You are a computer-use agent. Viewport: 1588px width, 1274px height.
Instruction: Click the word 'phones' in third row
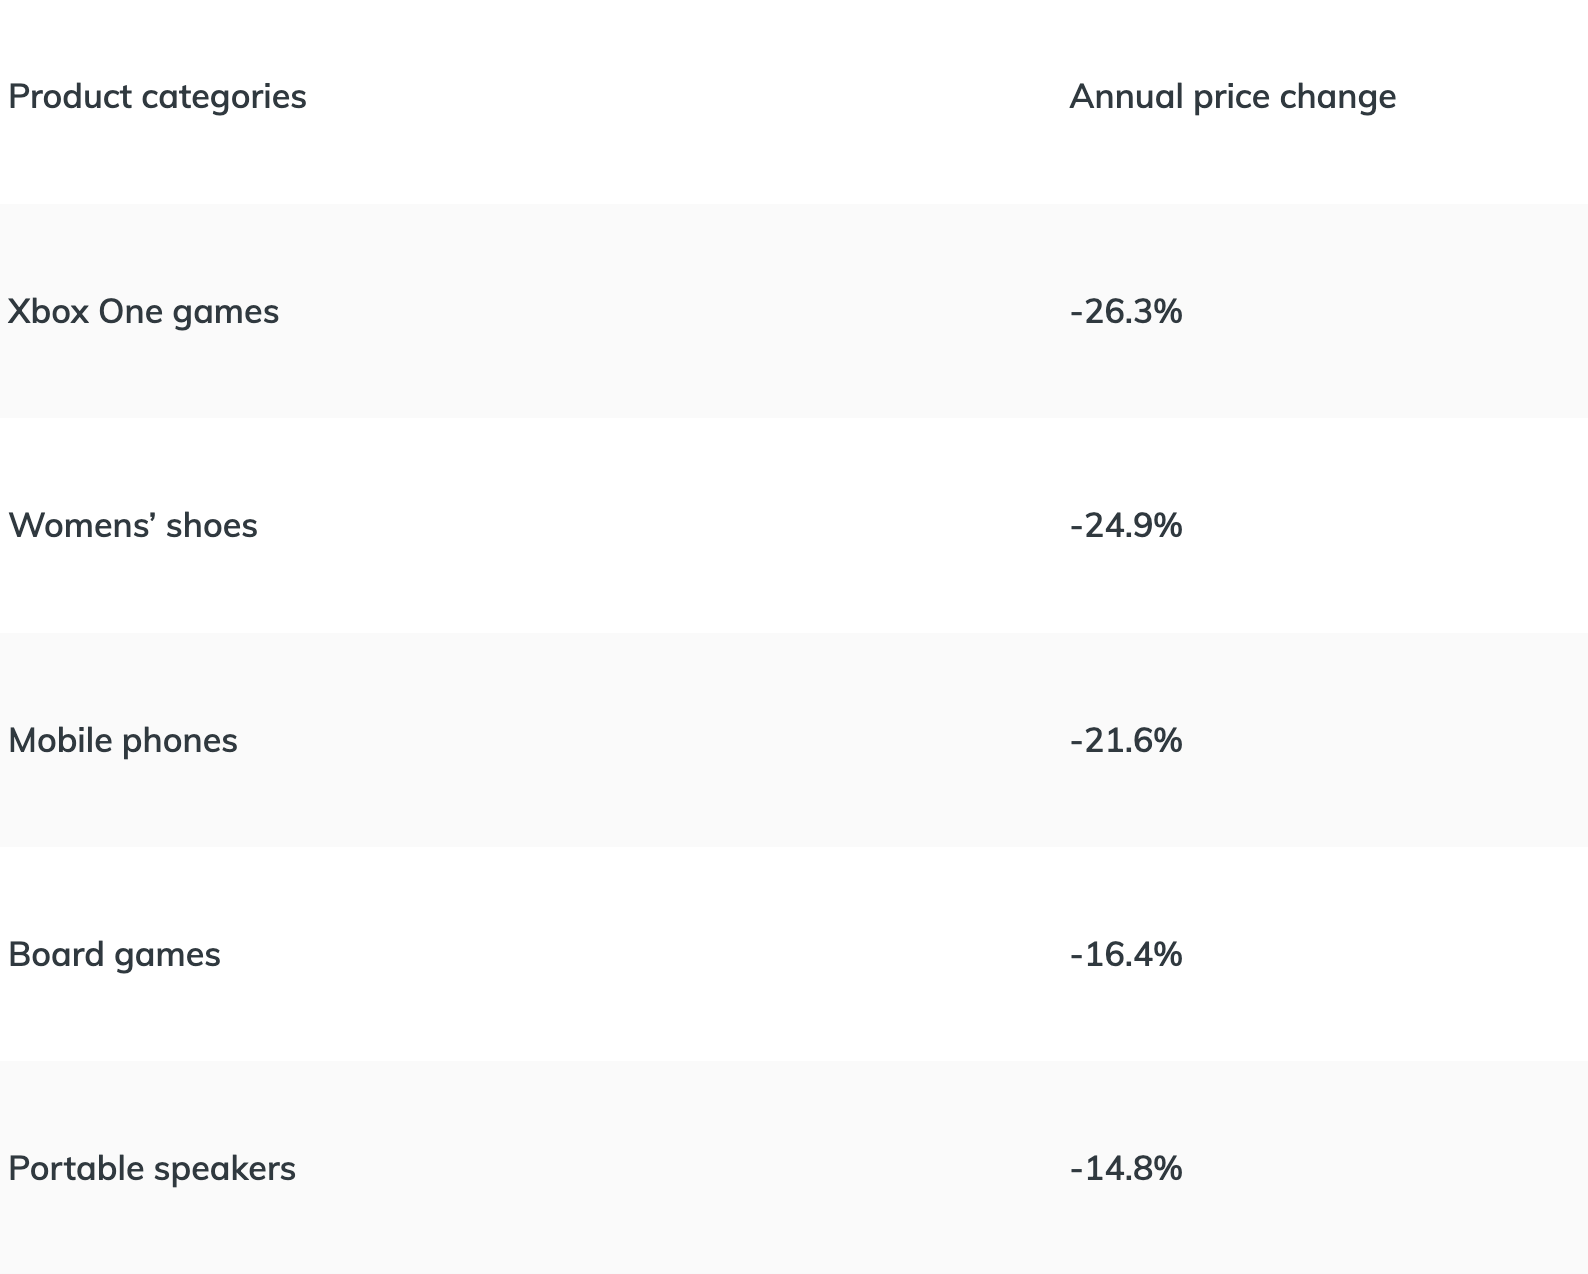pos(180,742)
